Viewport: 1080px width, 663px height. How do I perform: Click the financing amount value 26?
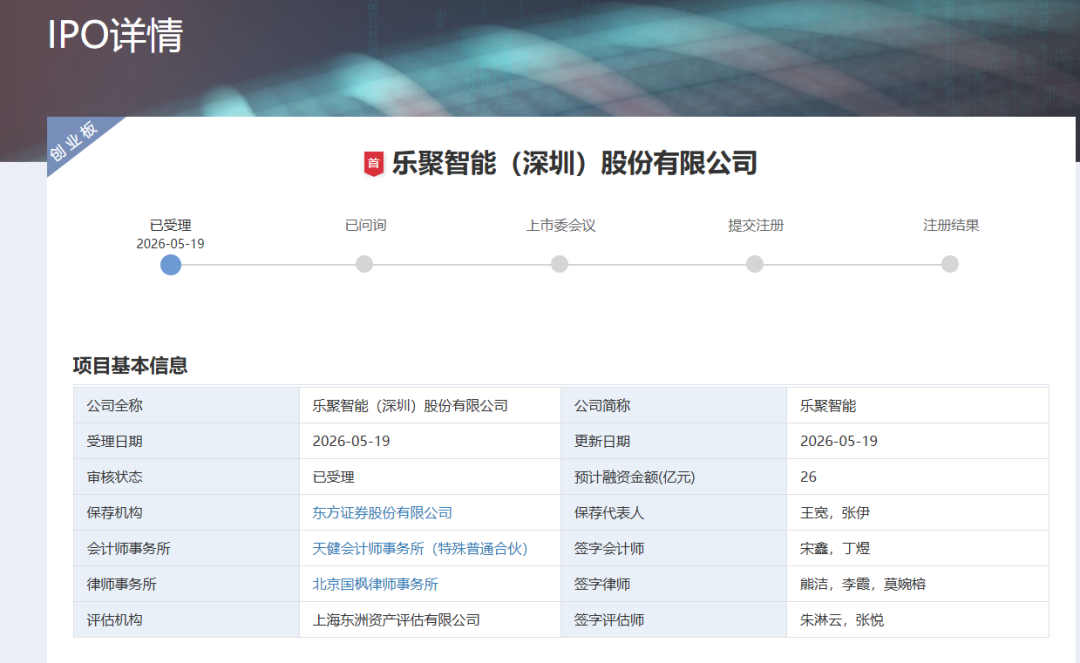pyautogui.click(x=808, y=477)
